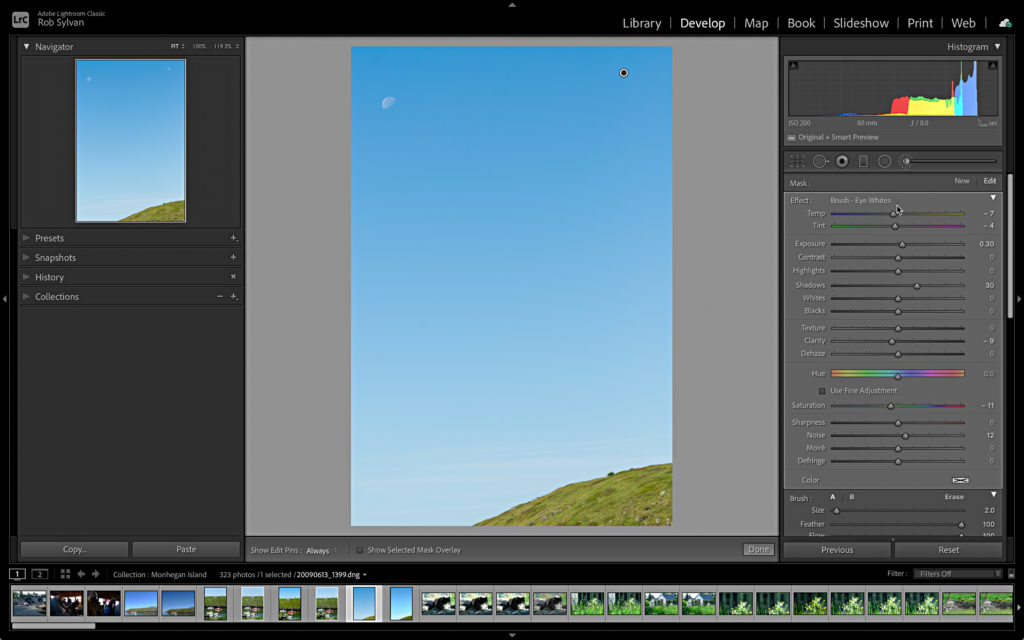
Task: Go back with the left arrow icon
Action: pos(81,574)
